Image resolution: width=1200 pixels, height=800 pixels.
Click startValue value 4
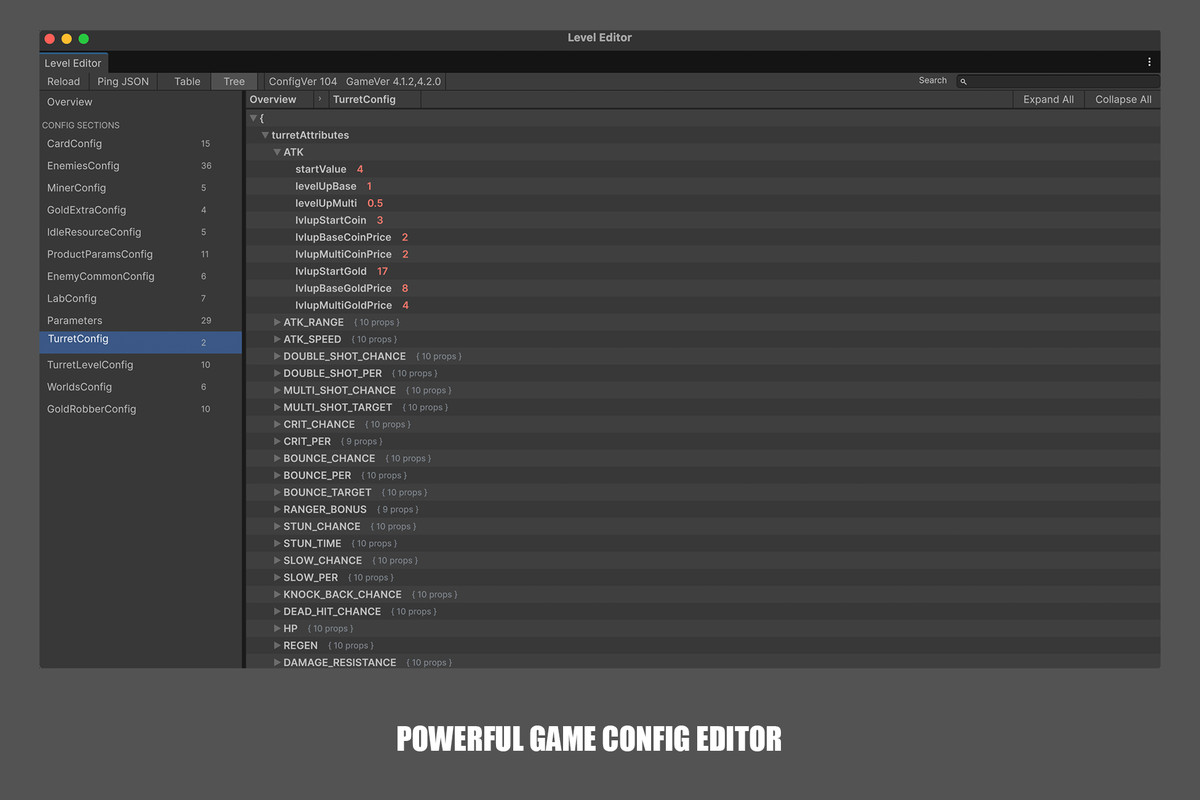[360, 169]
